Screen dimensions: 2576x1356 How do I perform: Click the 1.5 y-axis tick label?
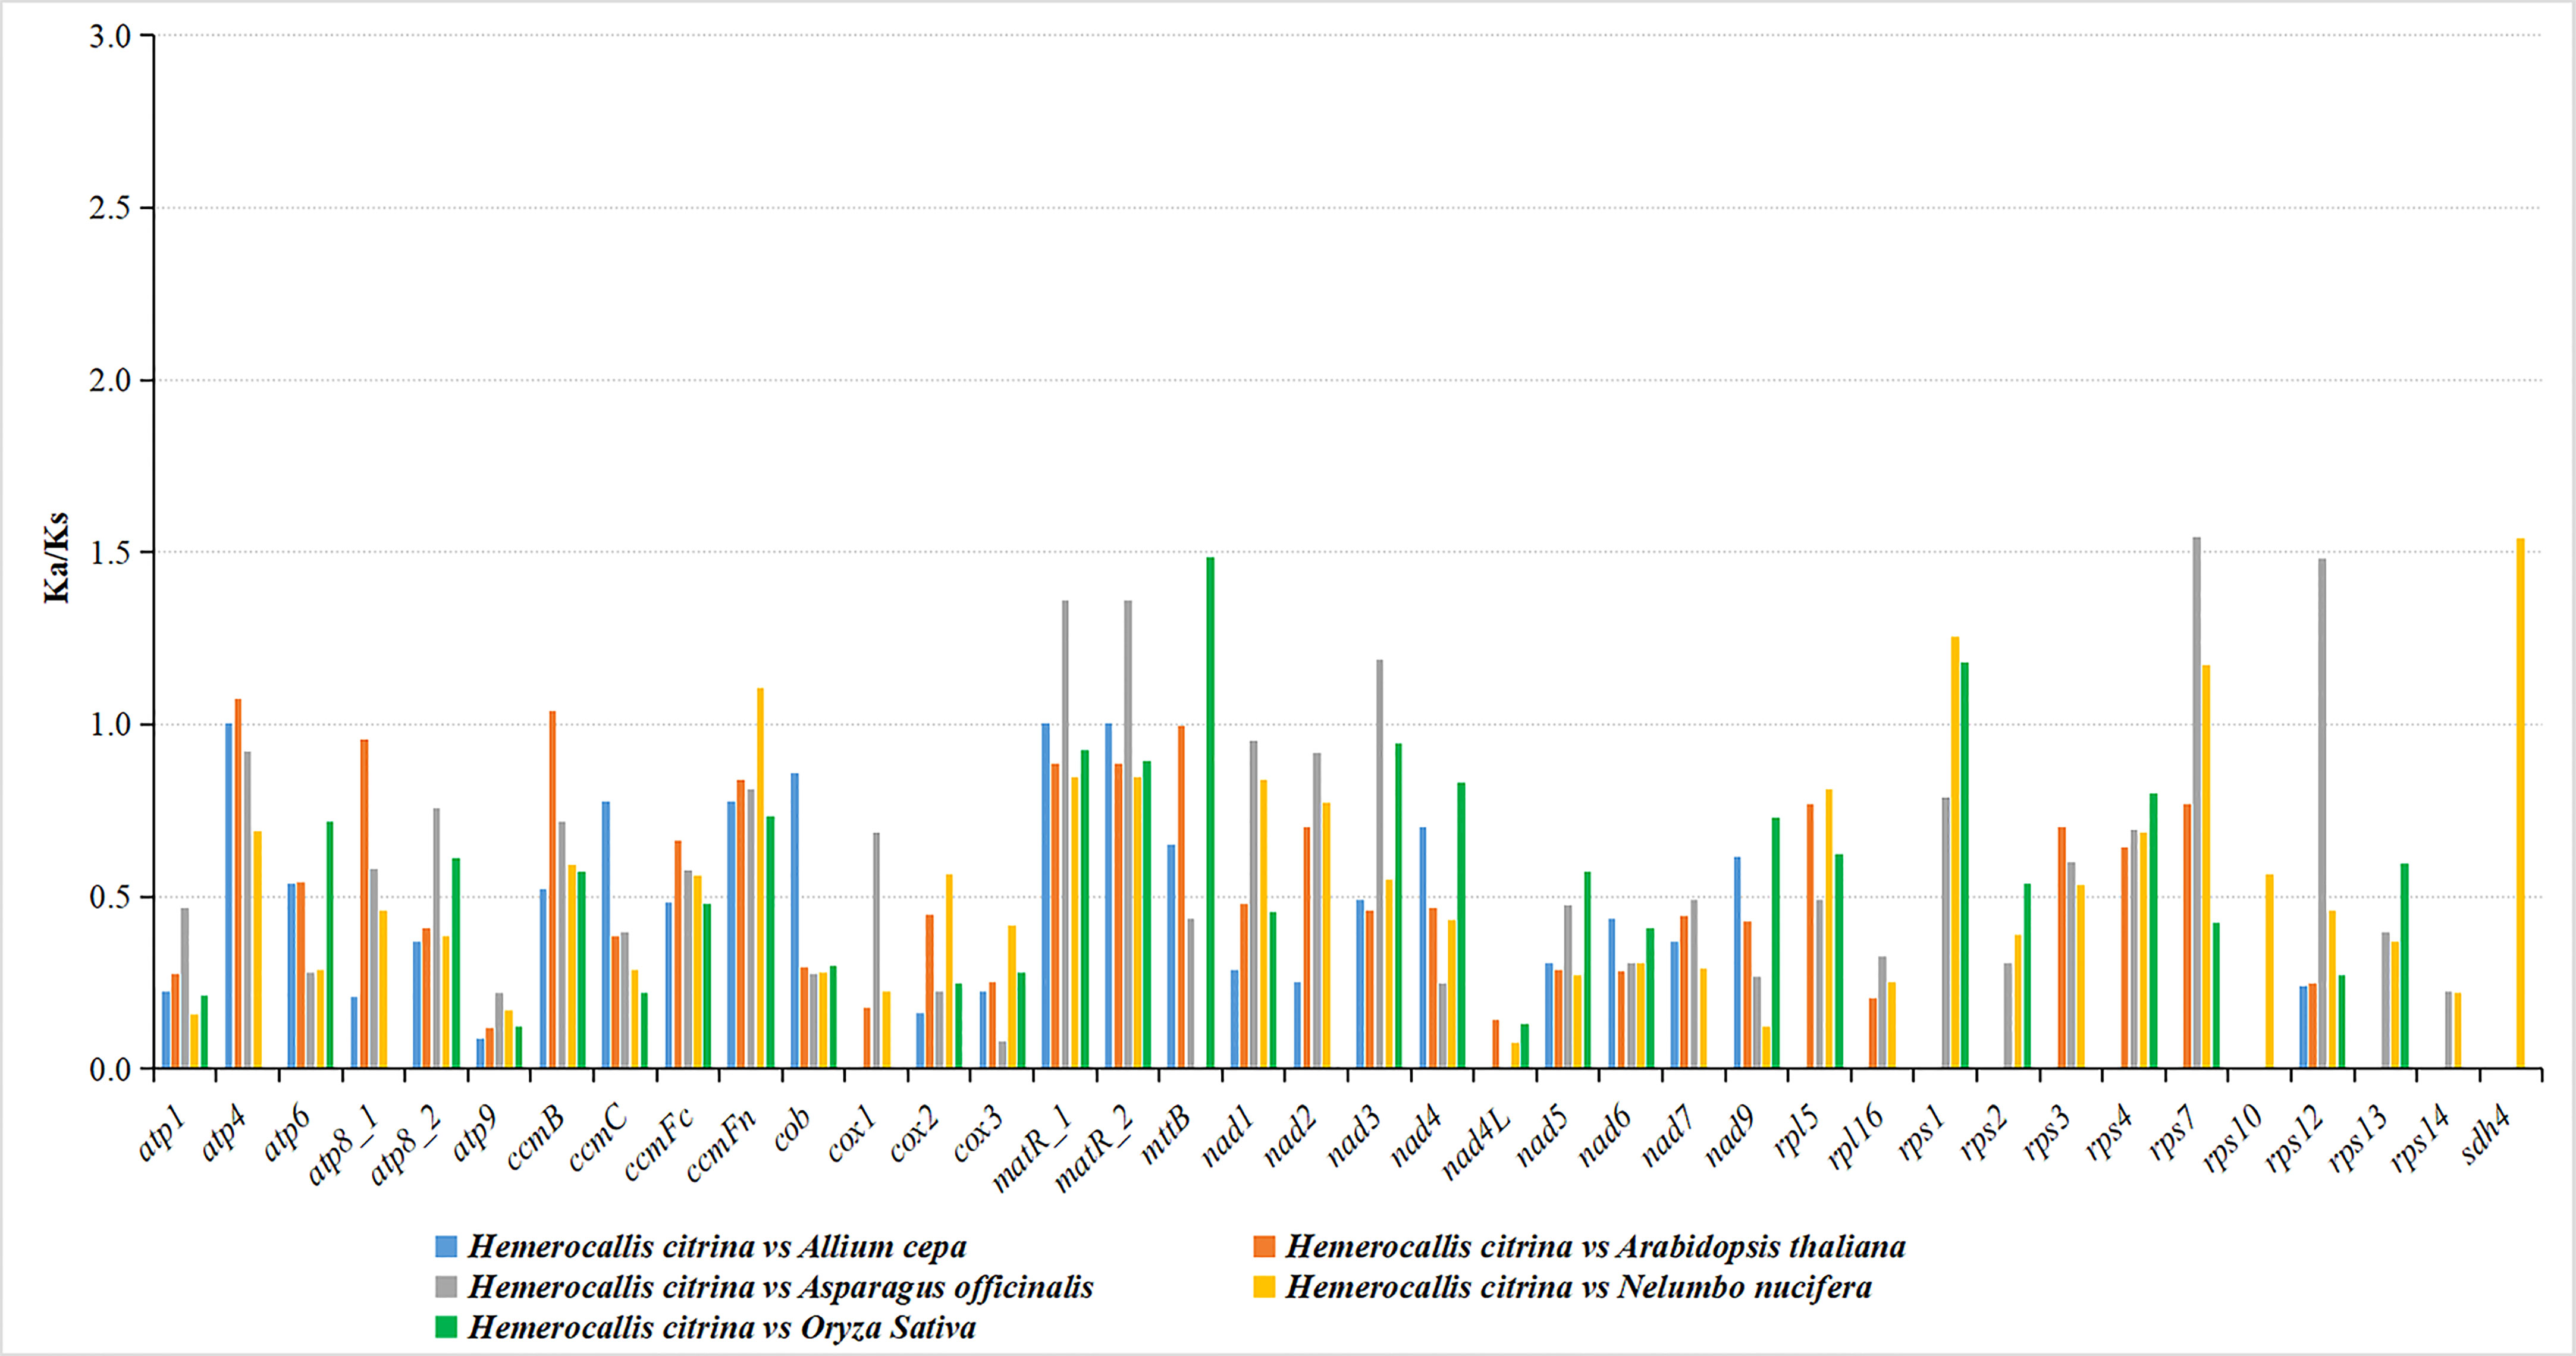[110, 553]
